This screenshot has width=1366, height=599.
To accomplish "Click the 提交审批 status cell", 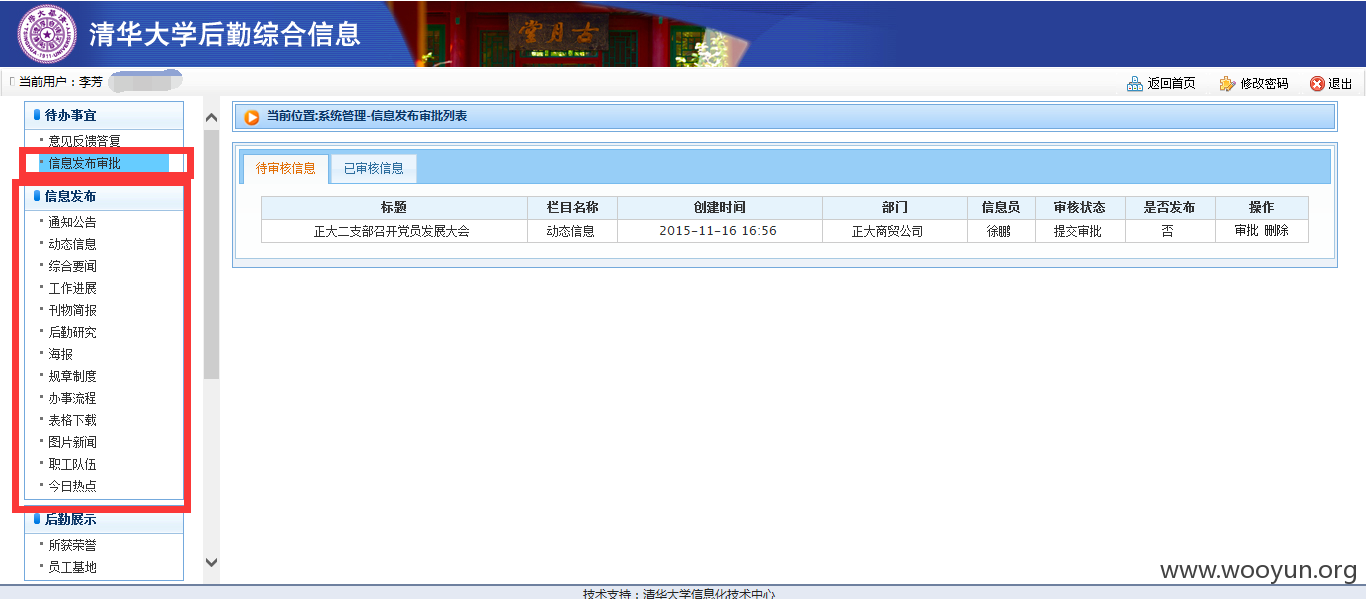I will pyautogui.click(x=1078, y=231).
